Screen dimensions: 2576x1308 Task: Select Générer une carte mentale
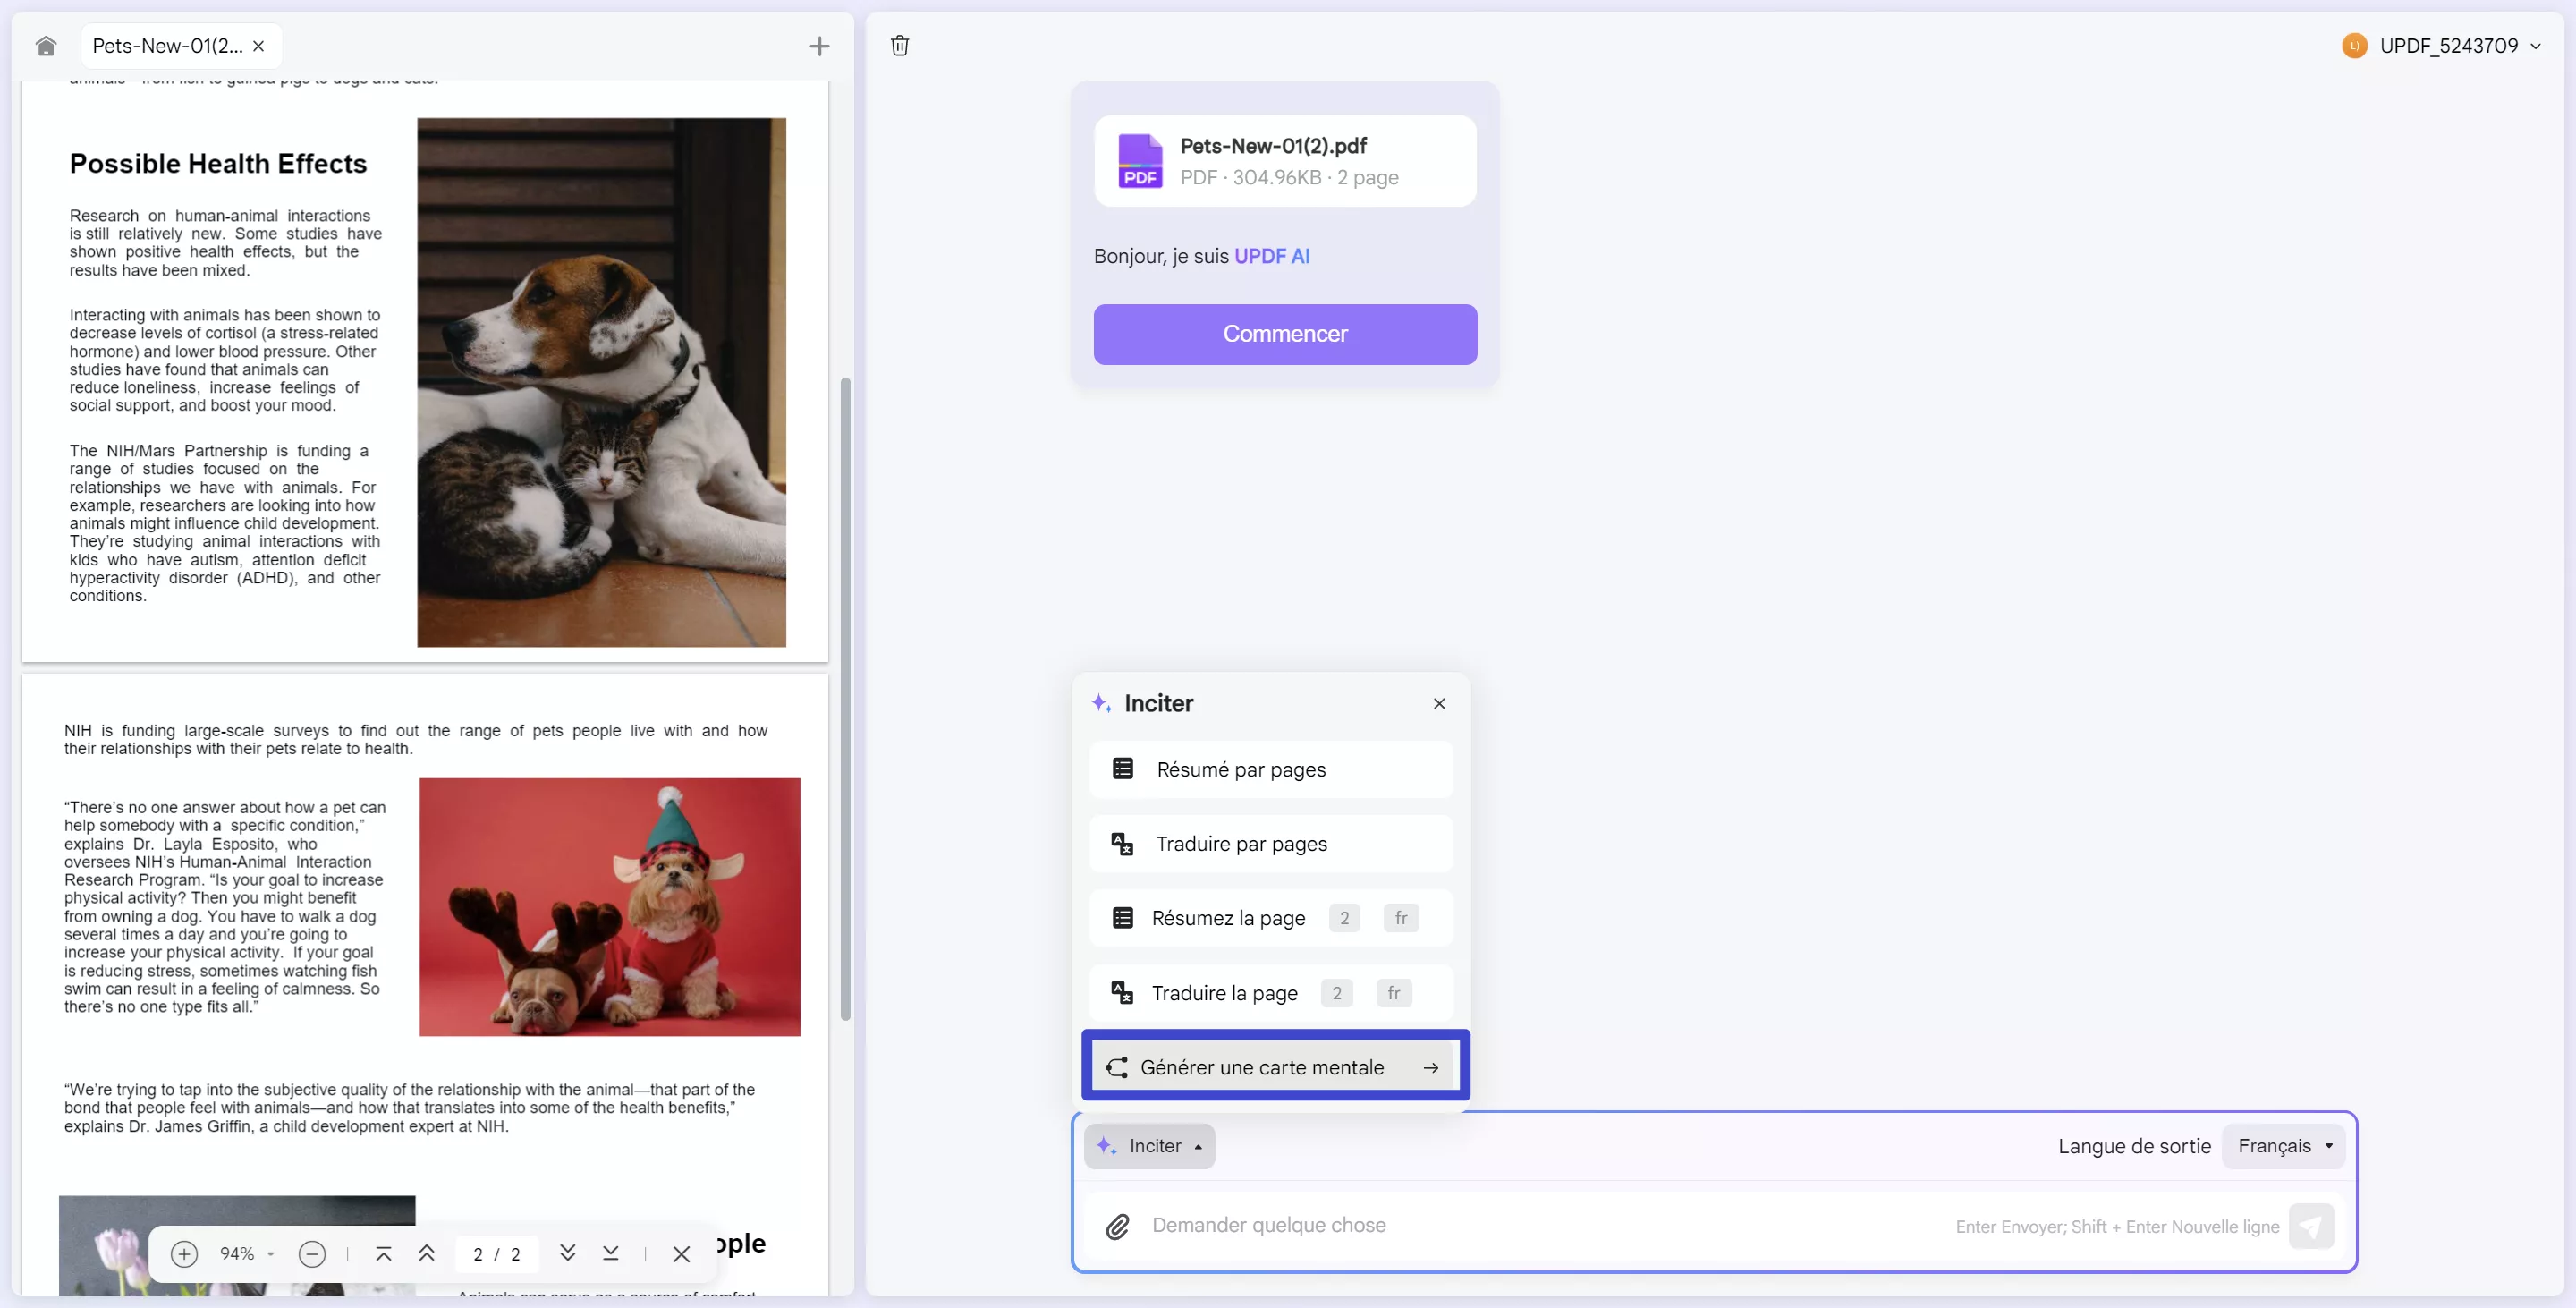click(x=1274, y=1067)
